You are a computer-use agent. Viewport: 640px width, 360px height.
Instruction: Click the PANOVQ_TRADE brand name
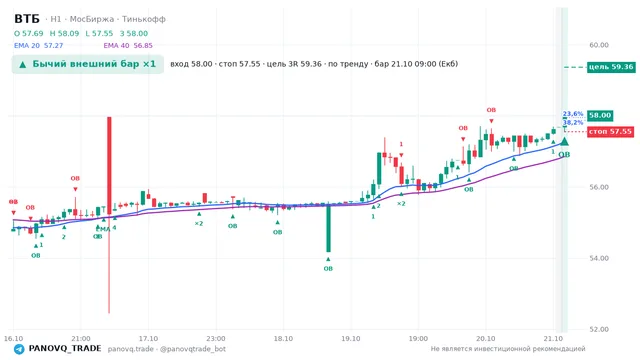[65, 349]
